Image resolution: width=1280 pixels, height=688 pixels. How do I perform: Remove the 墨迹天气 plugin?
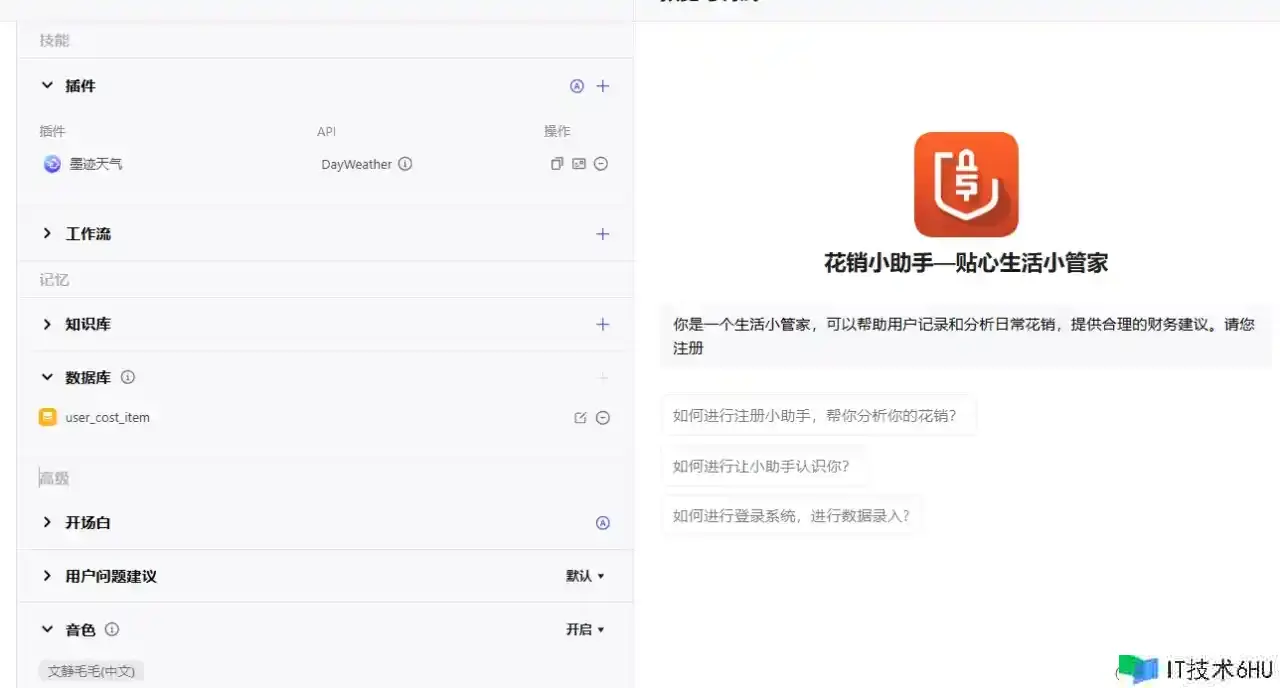click(601, 164)
